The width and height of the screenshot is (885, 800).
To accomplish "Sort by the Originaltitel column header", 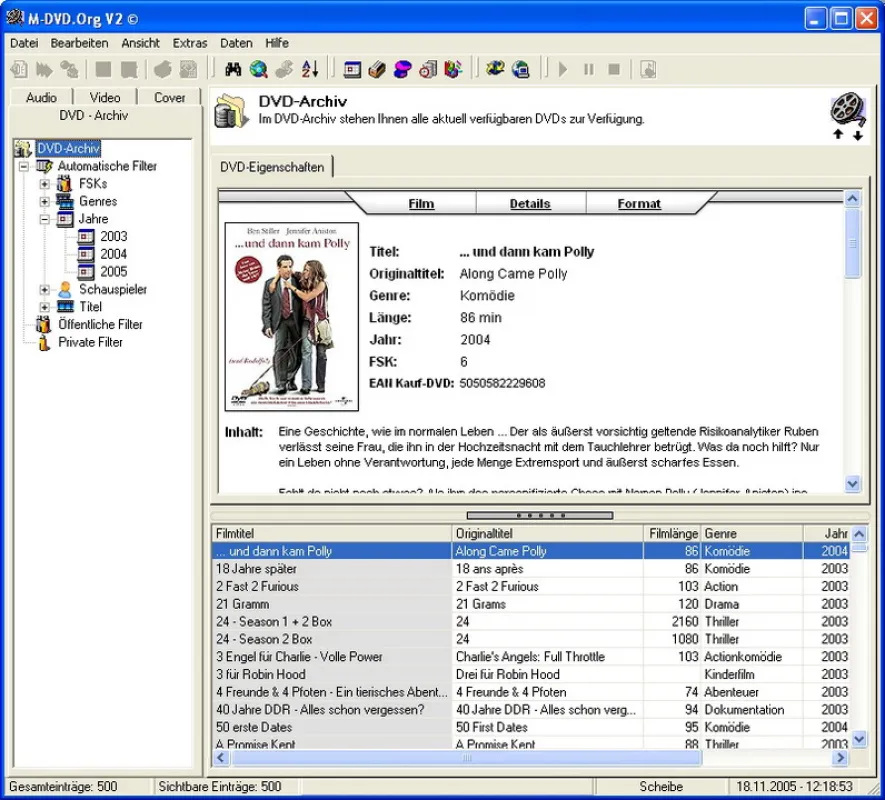I will click(547, 534).
